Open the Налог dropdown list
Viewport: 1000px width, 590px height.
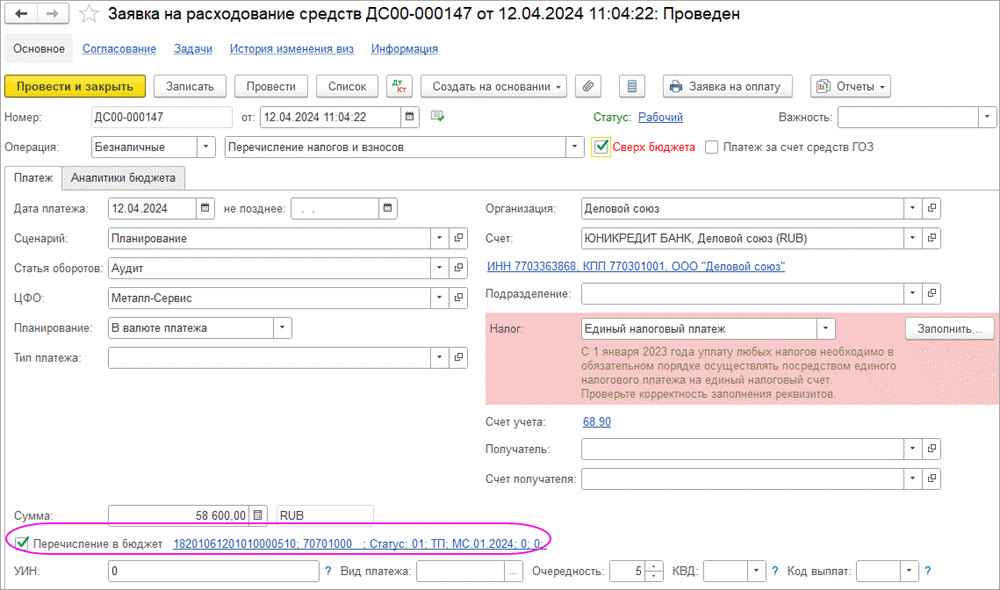[x=825, y=328]
